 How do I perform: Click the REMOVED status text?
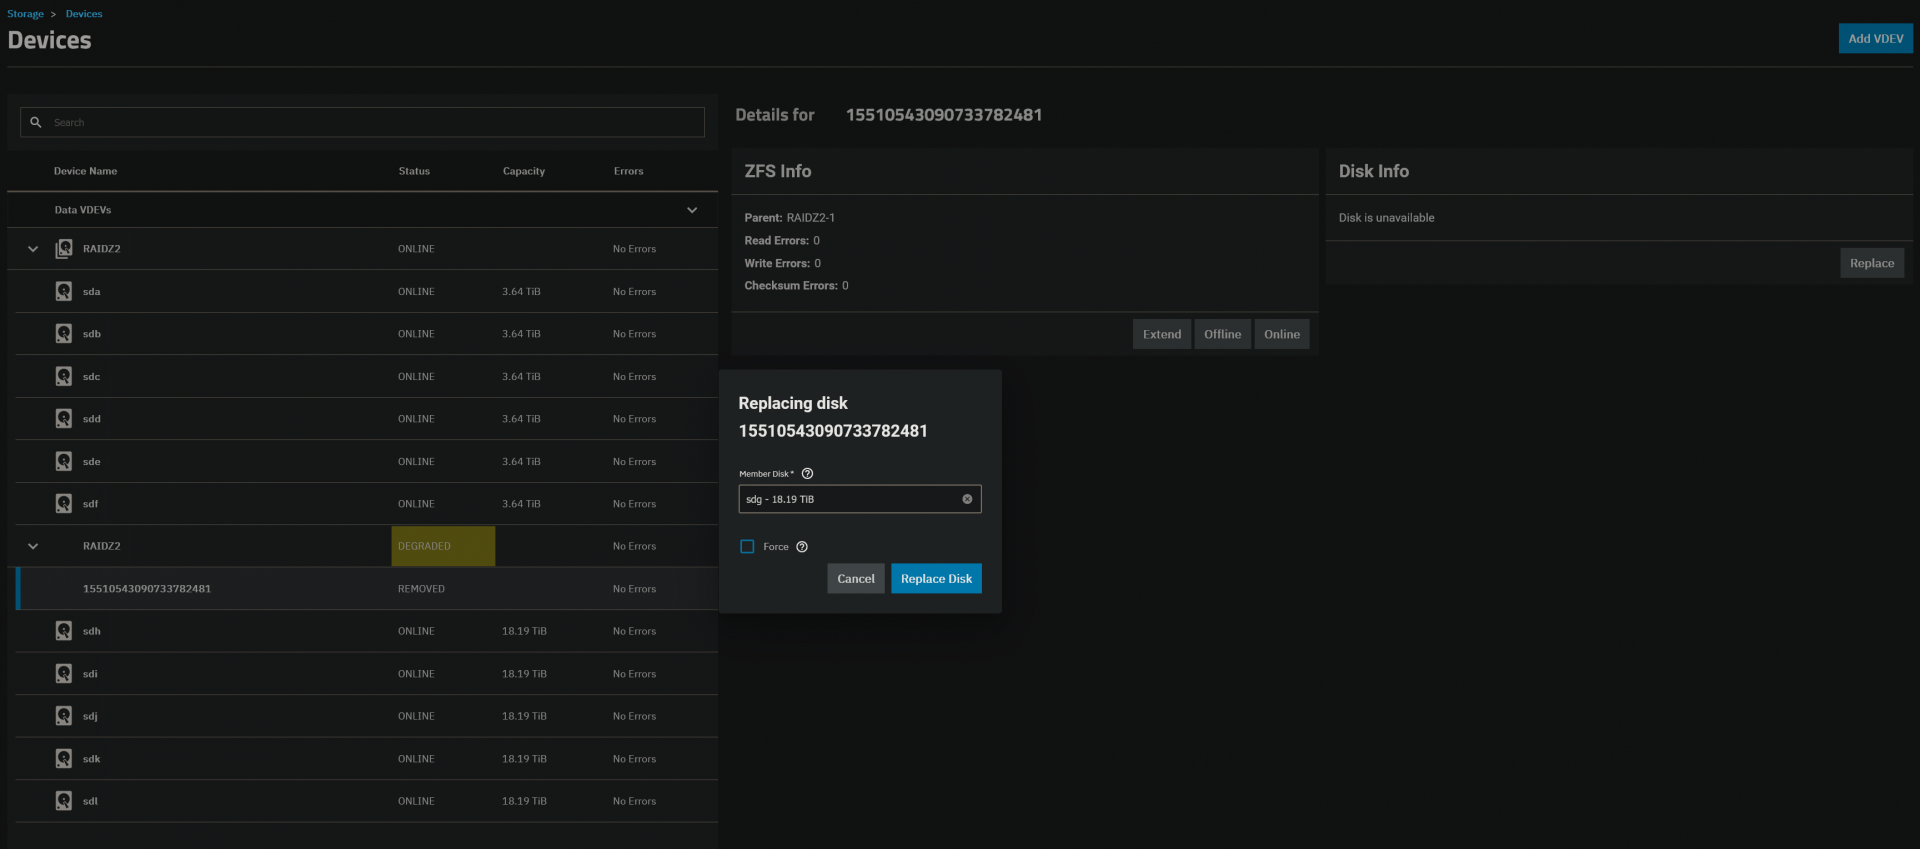pyautogui.click(x=421, y=589)
